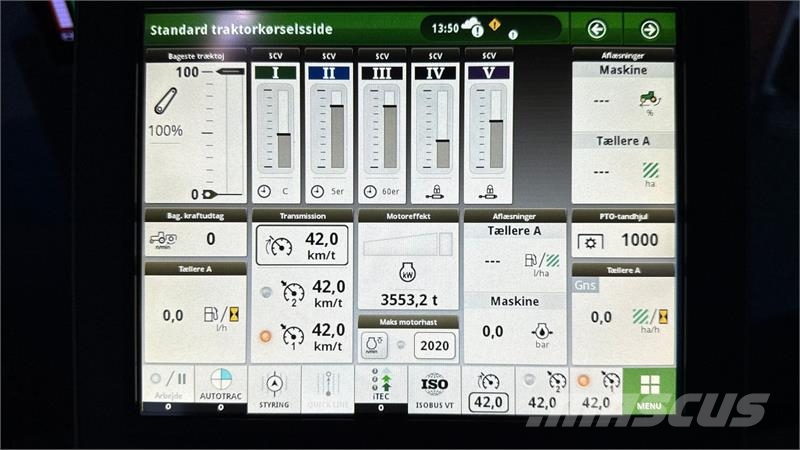Select SCV V valve header
Viewport: 800px width, 450px height.
tap(489, 73)
